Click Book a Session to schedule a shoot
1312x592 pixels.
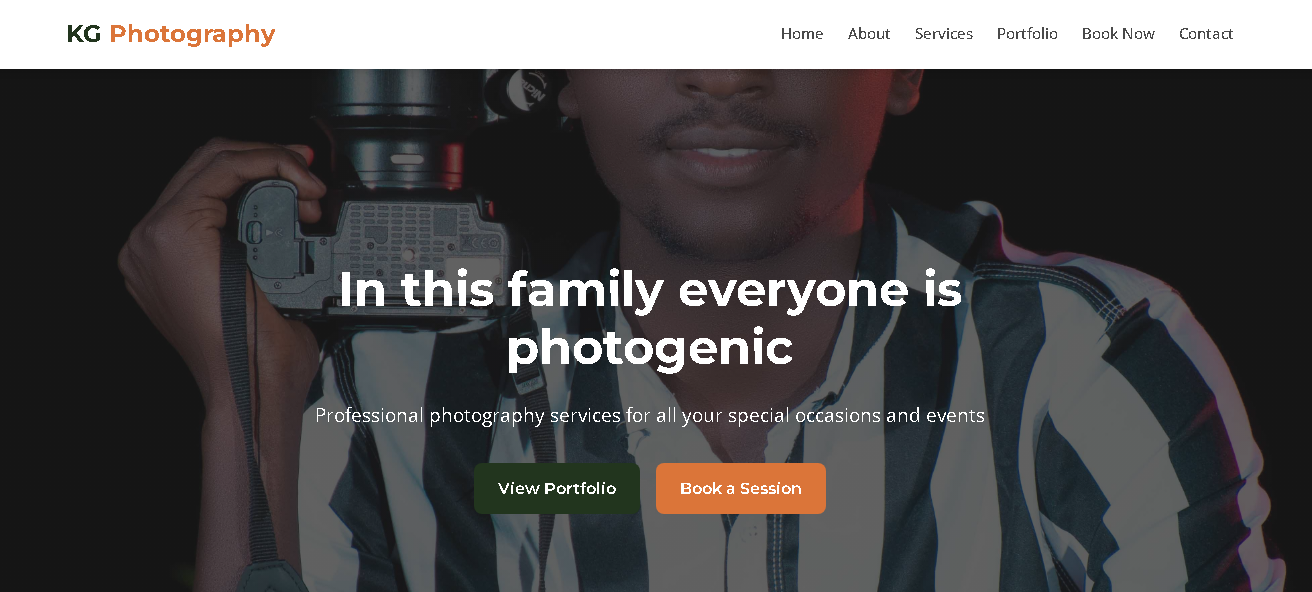pos(740,488)
